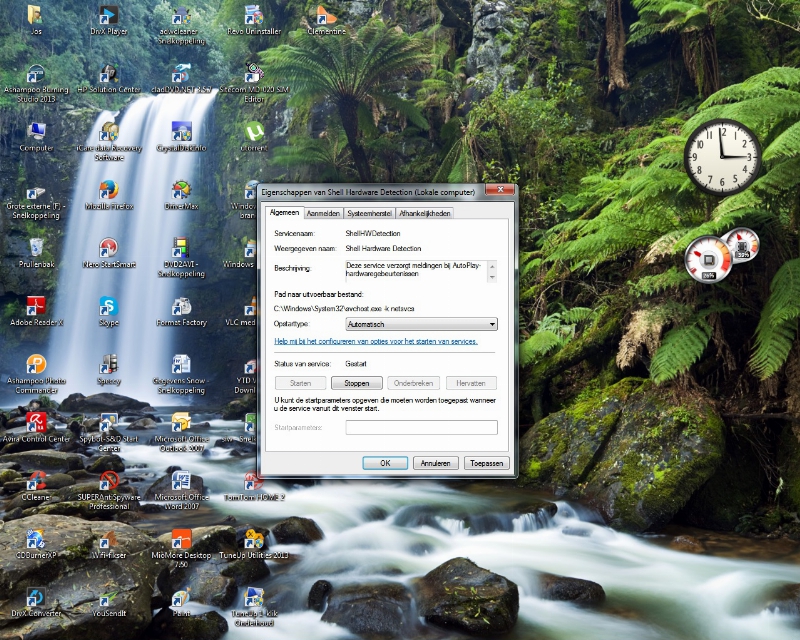Open the Opstarttype dropdown set to Automatisch
The width and height of the screenshot is (800, 640).
click(x=421, y=324)
